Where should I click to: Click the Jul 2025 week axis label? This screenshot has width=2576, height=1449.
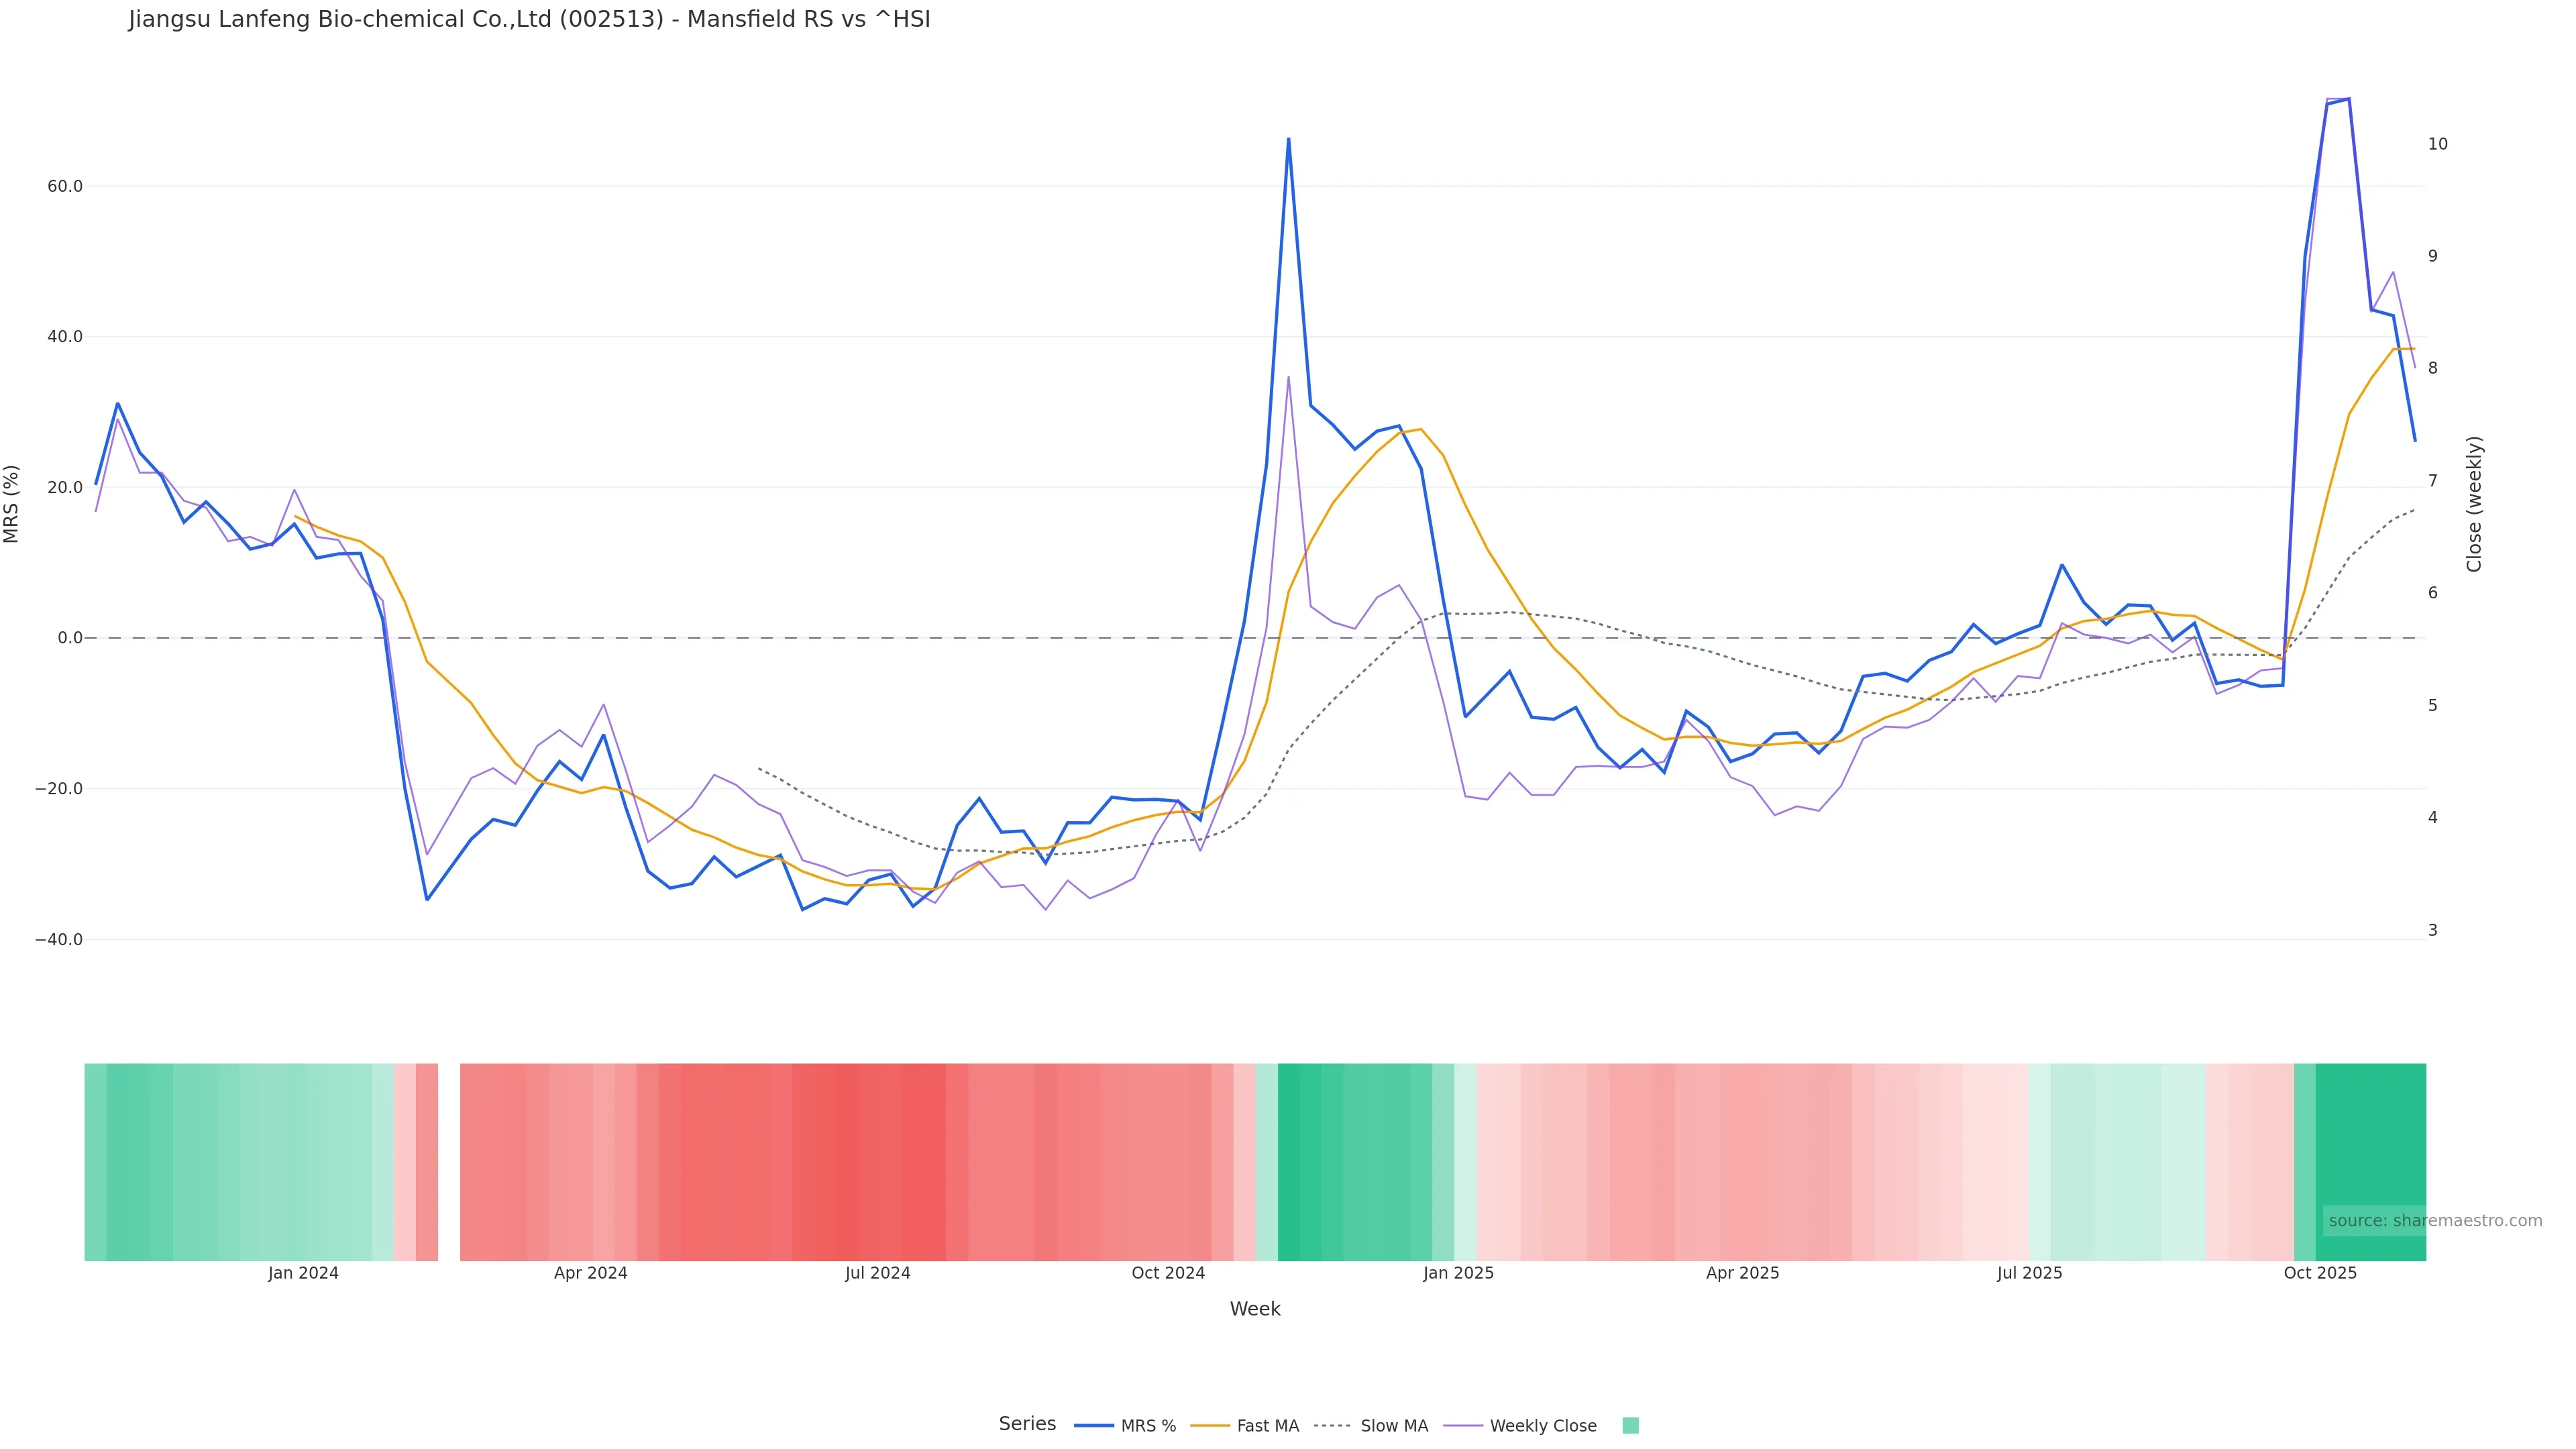(x=2029, y=1273)
